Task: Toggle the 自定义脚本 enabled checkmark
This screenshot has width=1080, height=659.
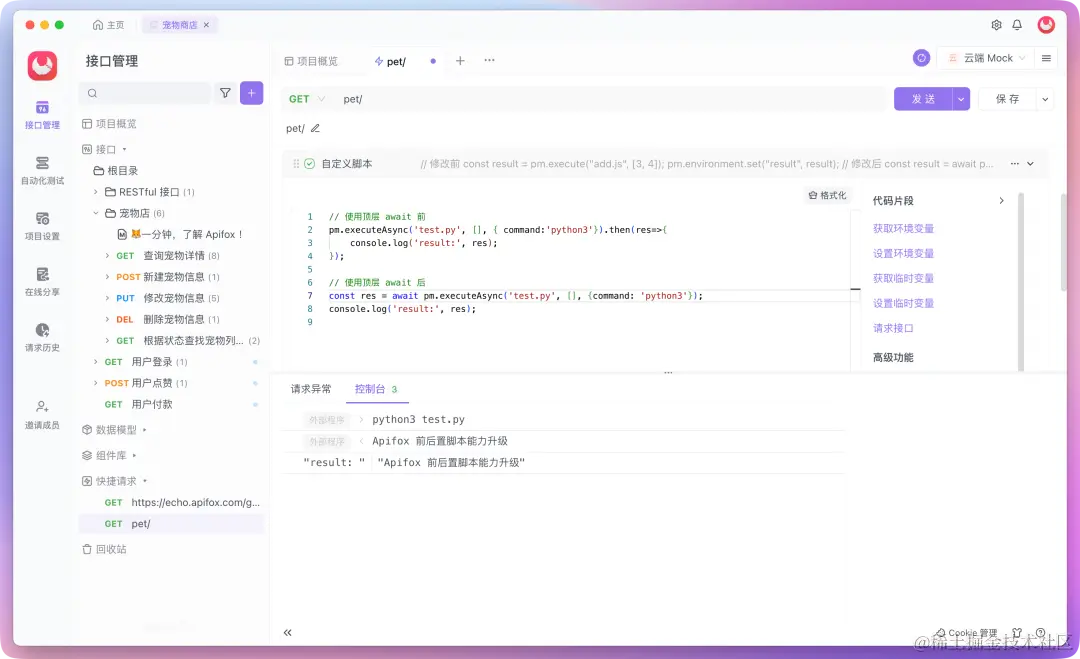Action: (309, 164)
